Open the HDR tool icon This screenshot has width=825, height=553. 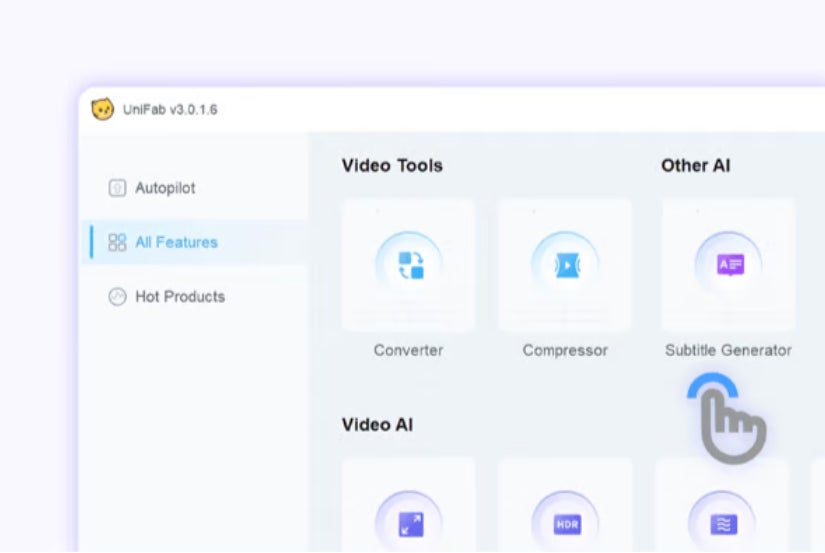click(565, 524)
